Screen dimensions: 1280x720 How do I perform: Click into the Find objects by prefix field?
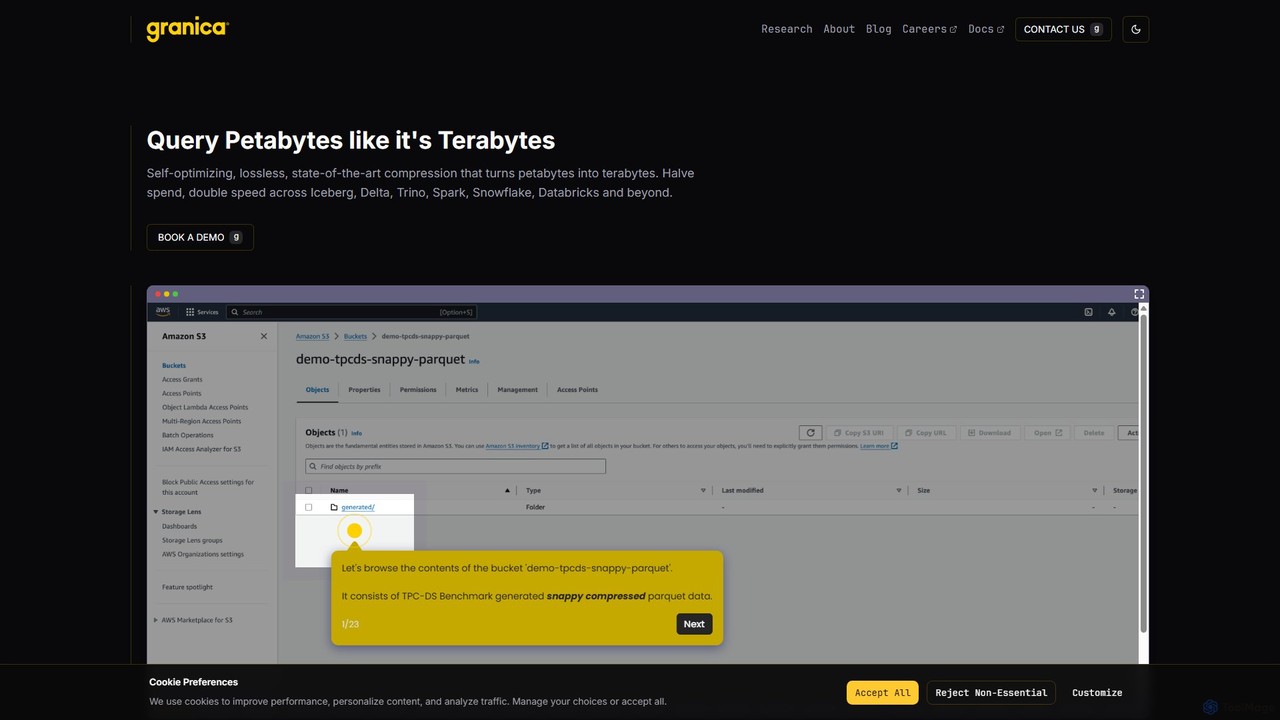pyautogui.click(x=455, y=466)
